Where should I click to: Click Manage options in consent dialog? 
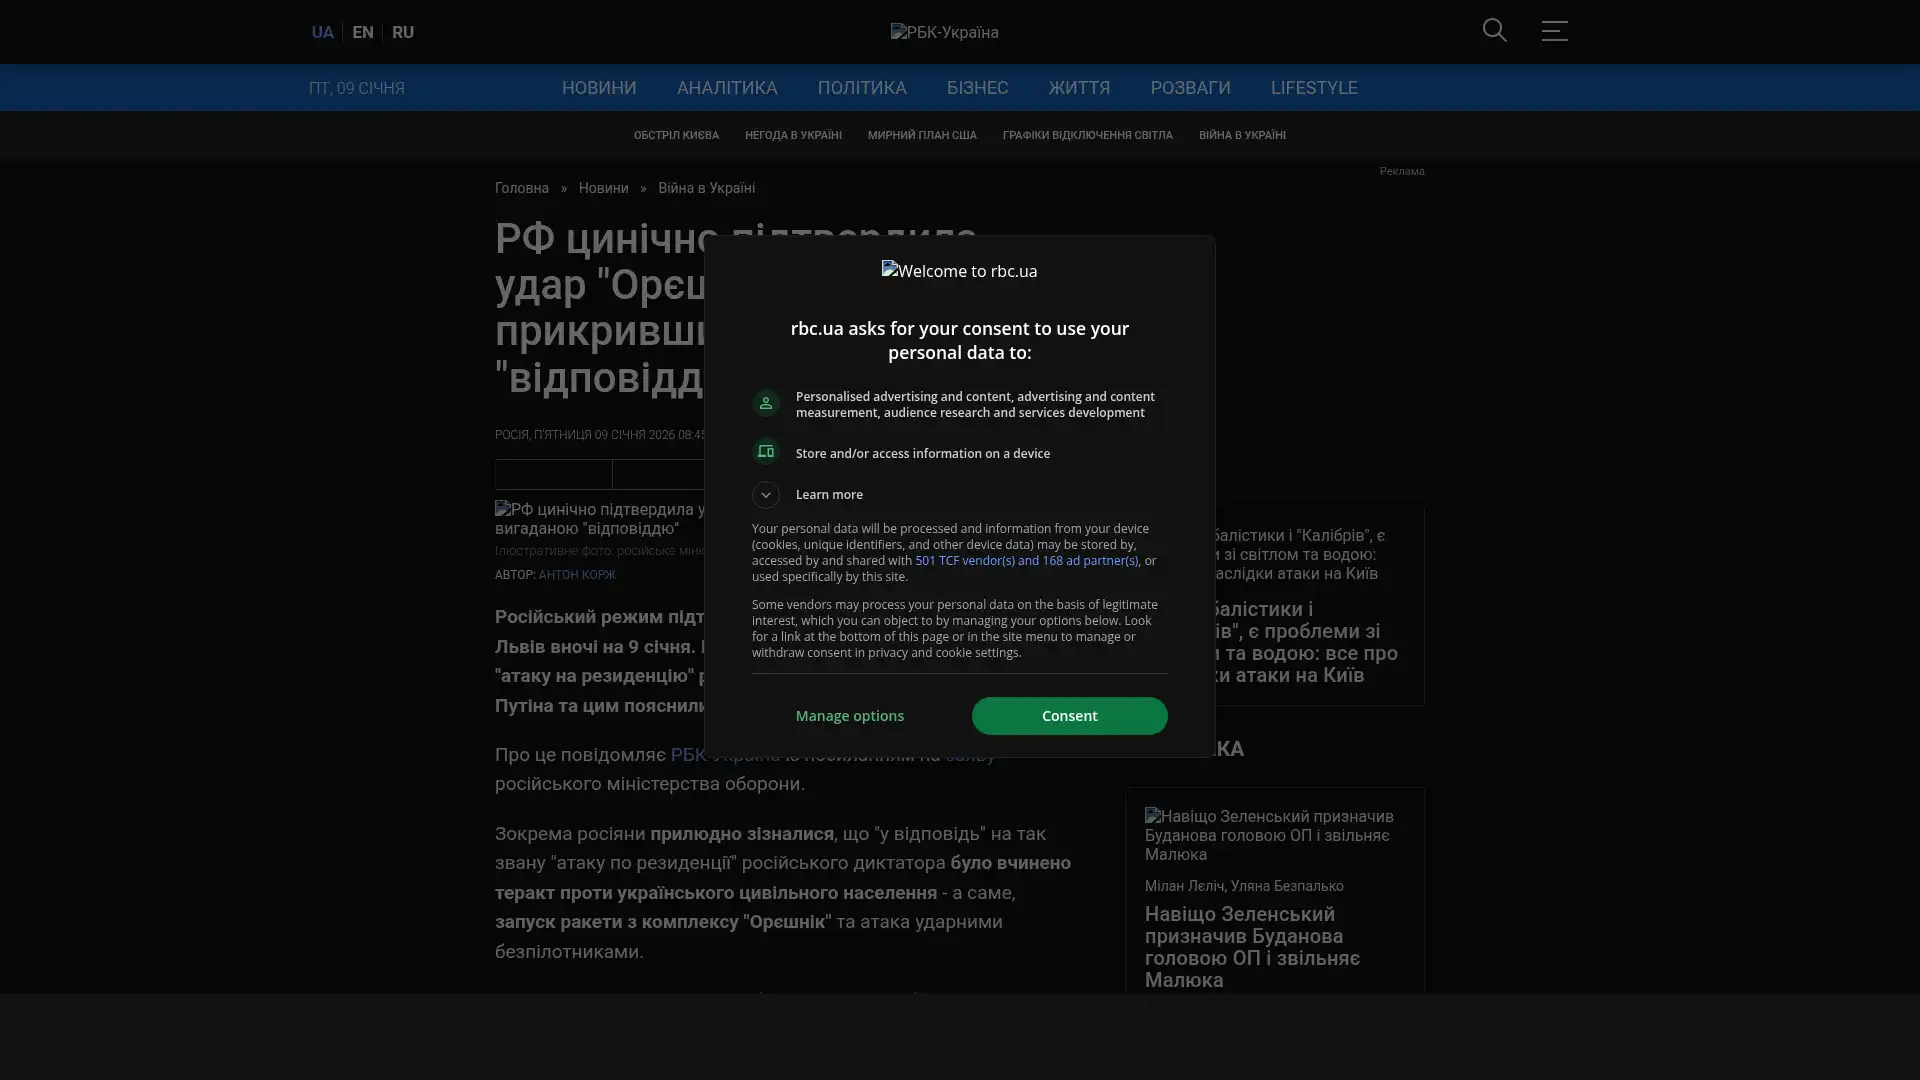pos(849,716)
